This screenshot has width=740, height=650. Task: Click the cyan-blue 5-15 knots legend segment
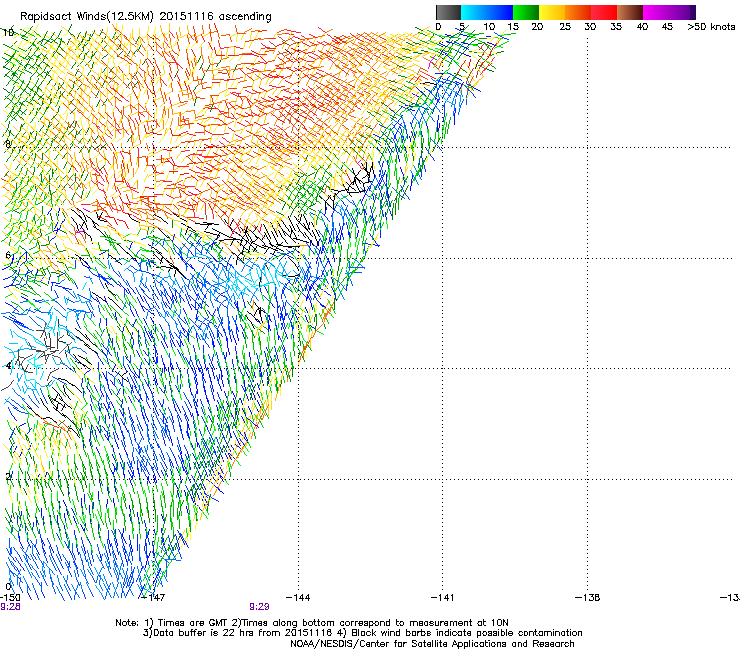[487, 12]
